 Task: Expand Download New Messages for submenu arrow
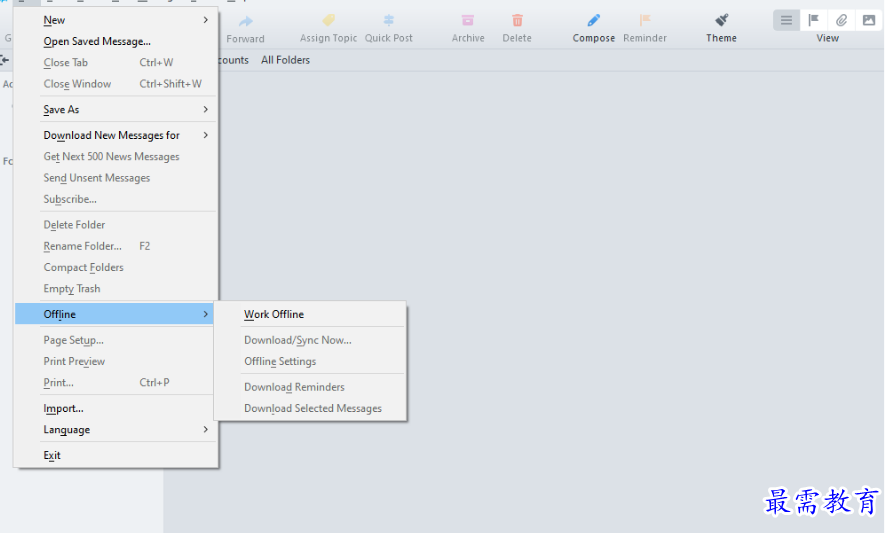pos(205,135)
